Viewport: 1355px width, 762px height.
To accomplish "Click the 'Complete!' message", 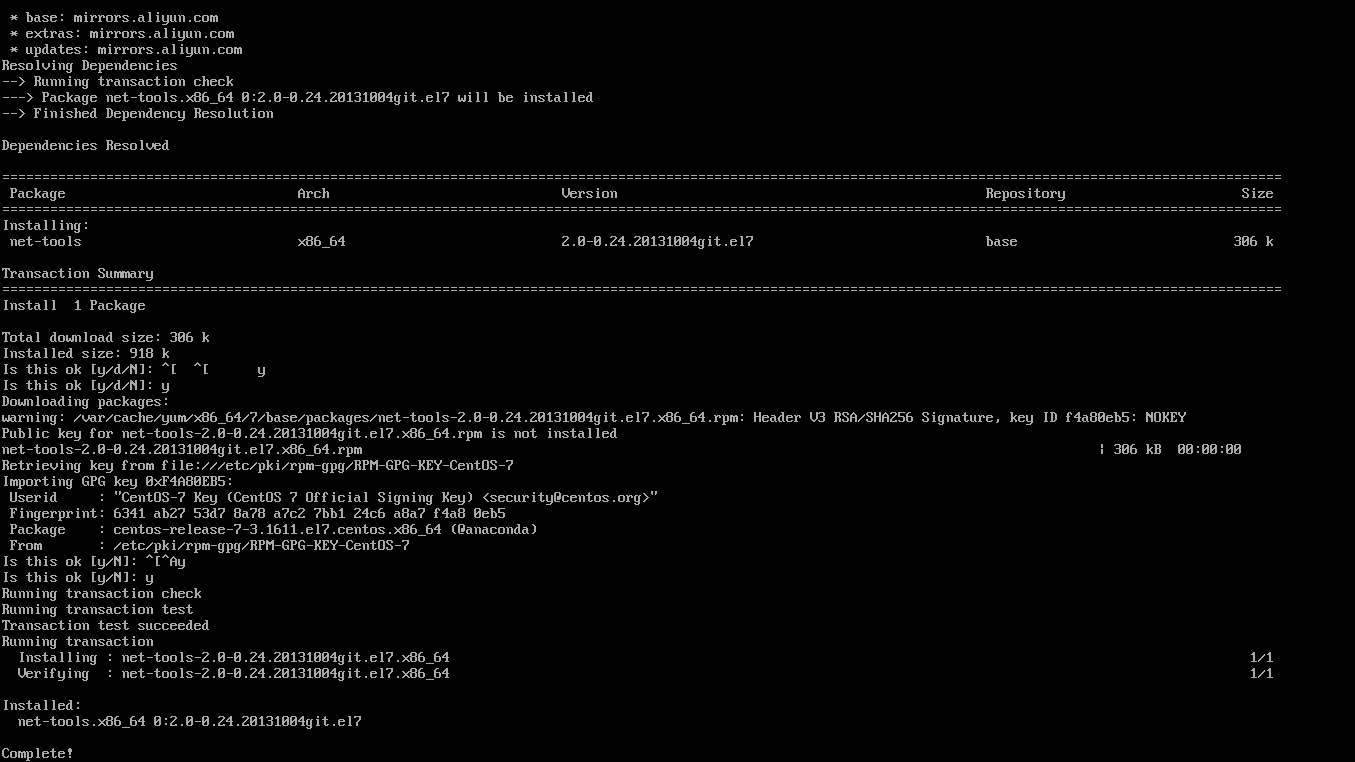I will [x=38, y=753].
